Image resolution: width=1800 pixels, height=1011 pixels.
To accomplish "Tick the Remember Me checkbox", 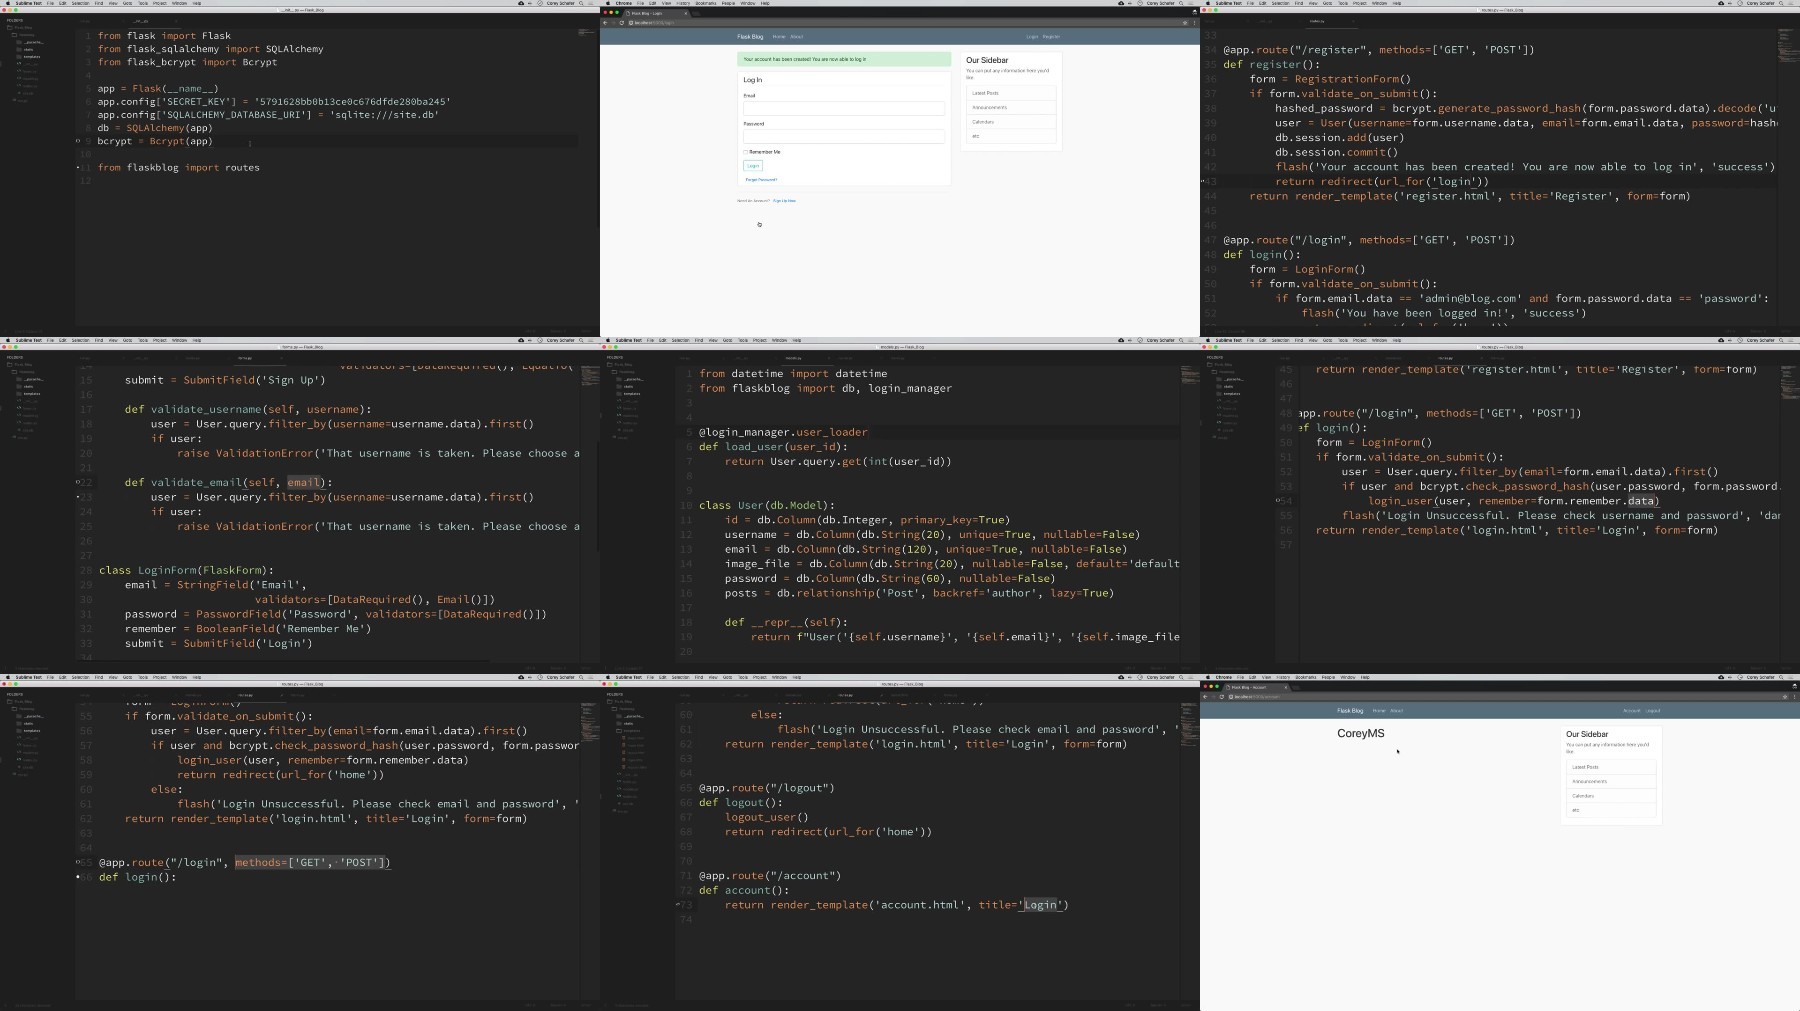I will [745, 152].
